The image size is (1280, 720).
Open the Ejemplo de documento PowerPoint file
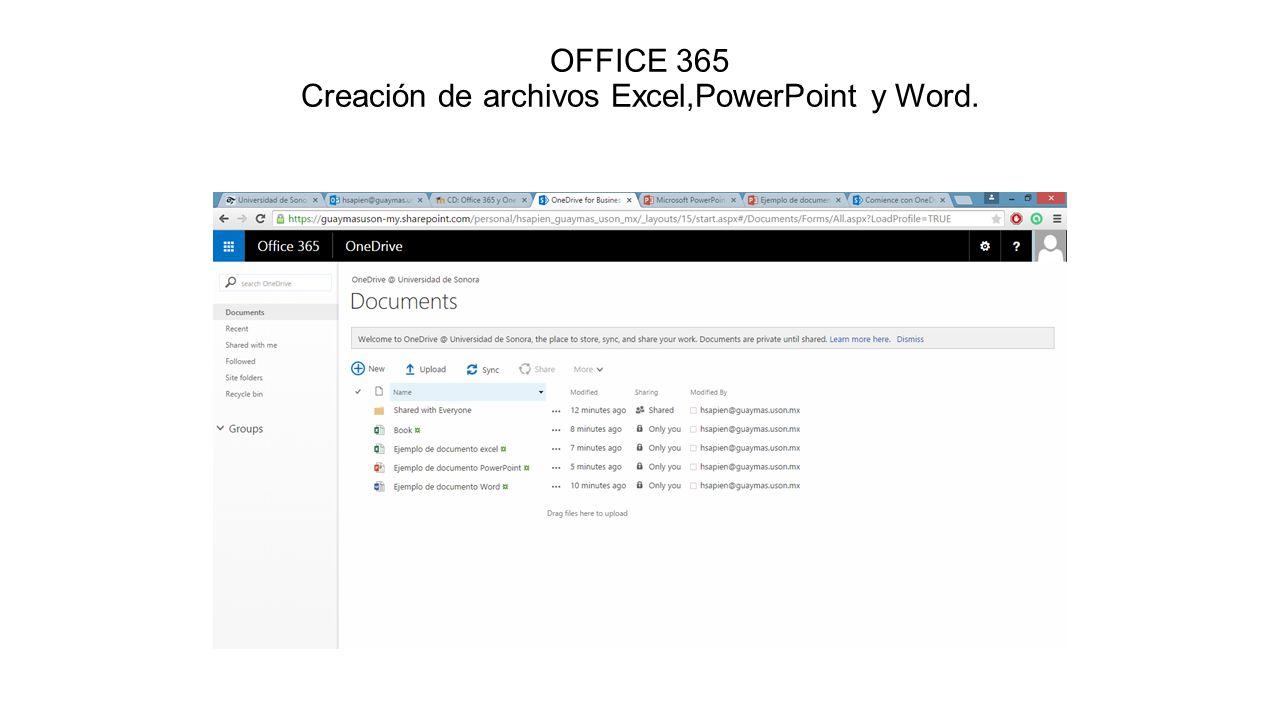(x=457, y=467)
